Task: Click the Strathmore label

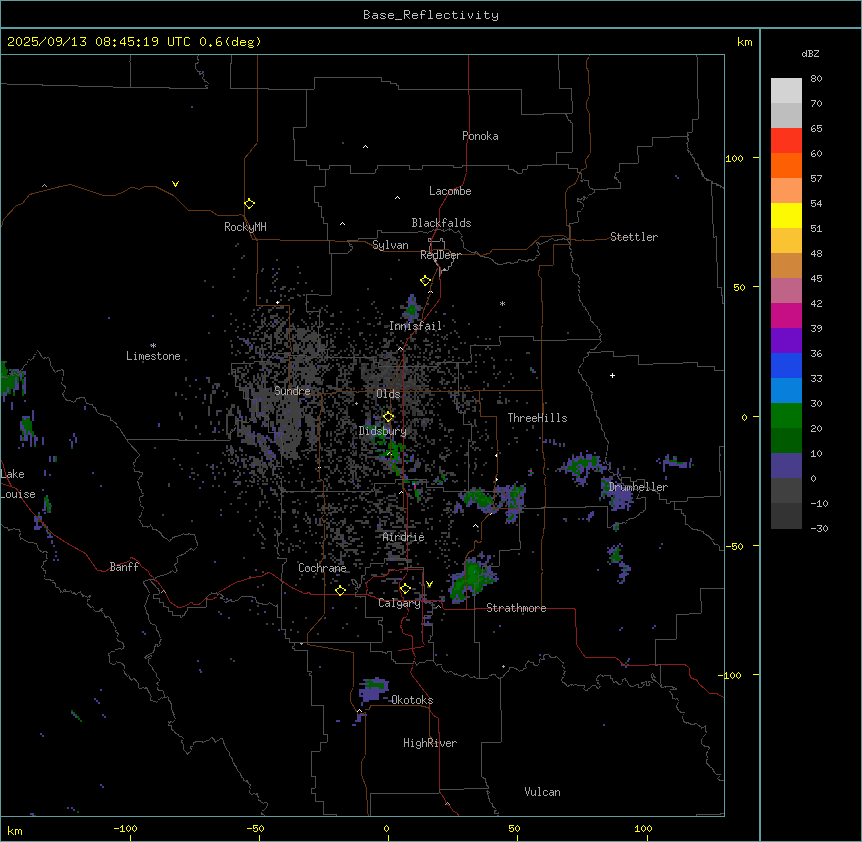Action: pos(516,608)
